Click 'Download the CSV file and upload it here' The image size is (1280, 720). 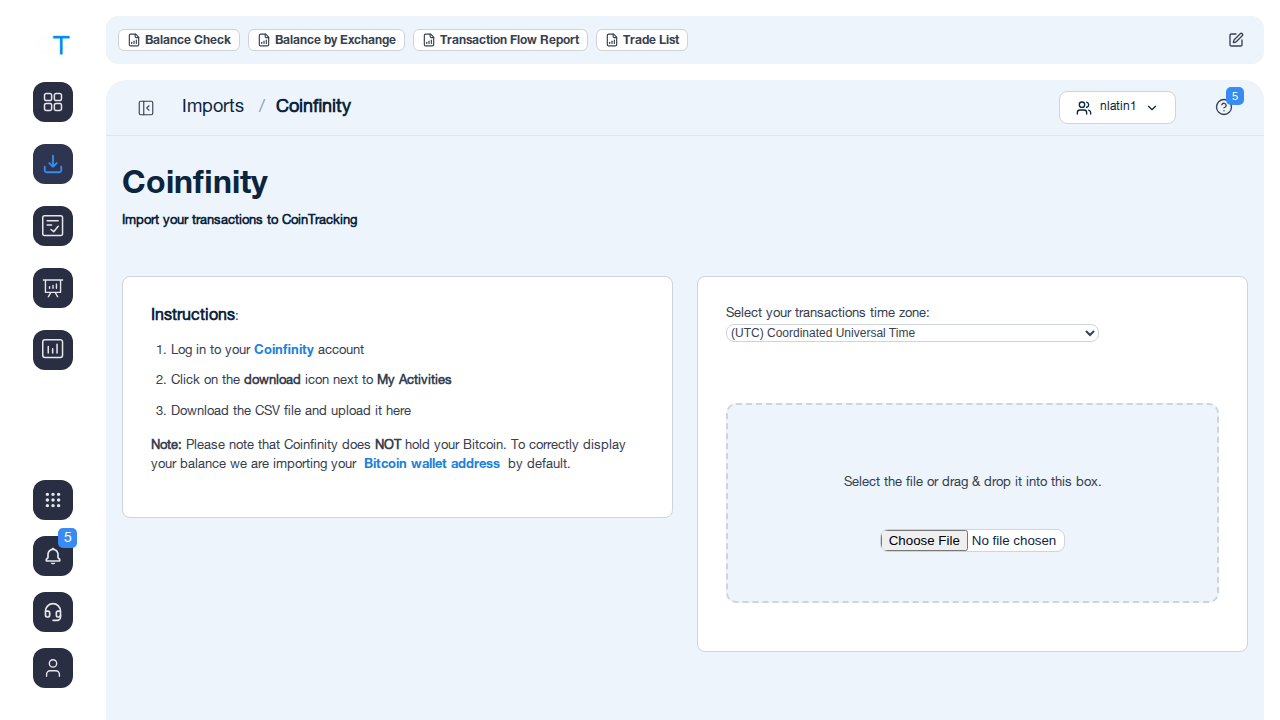click(x=291, y=411)
